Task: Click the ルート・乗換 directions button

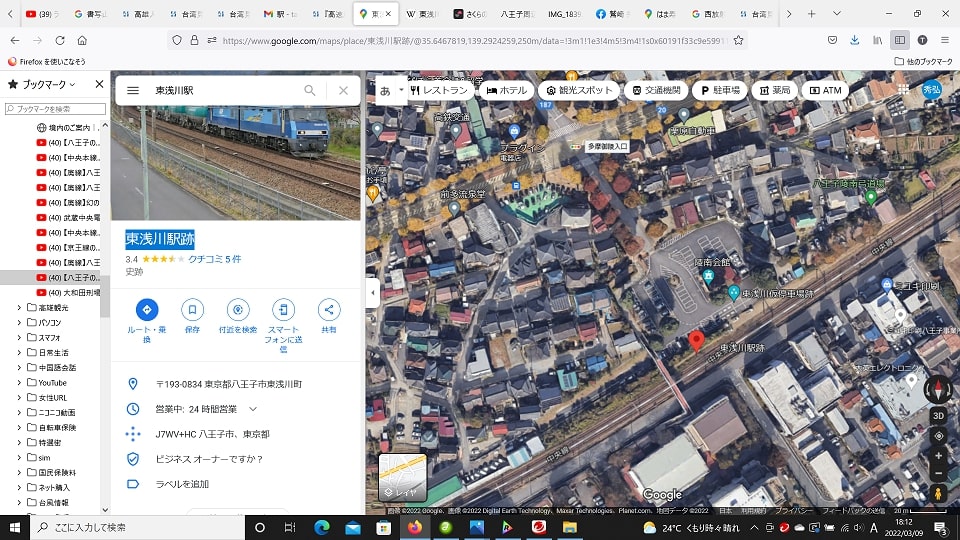Action: pyautogui.click(x=147, y=310)
